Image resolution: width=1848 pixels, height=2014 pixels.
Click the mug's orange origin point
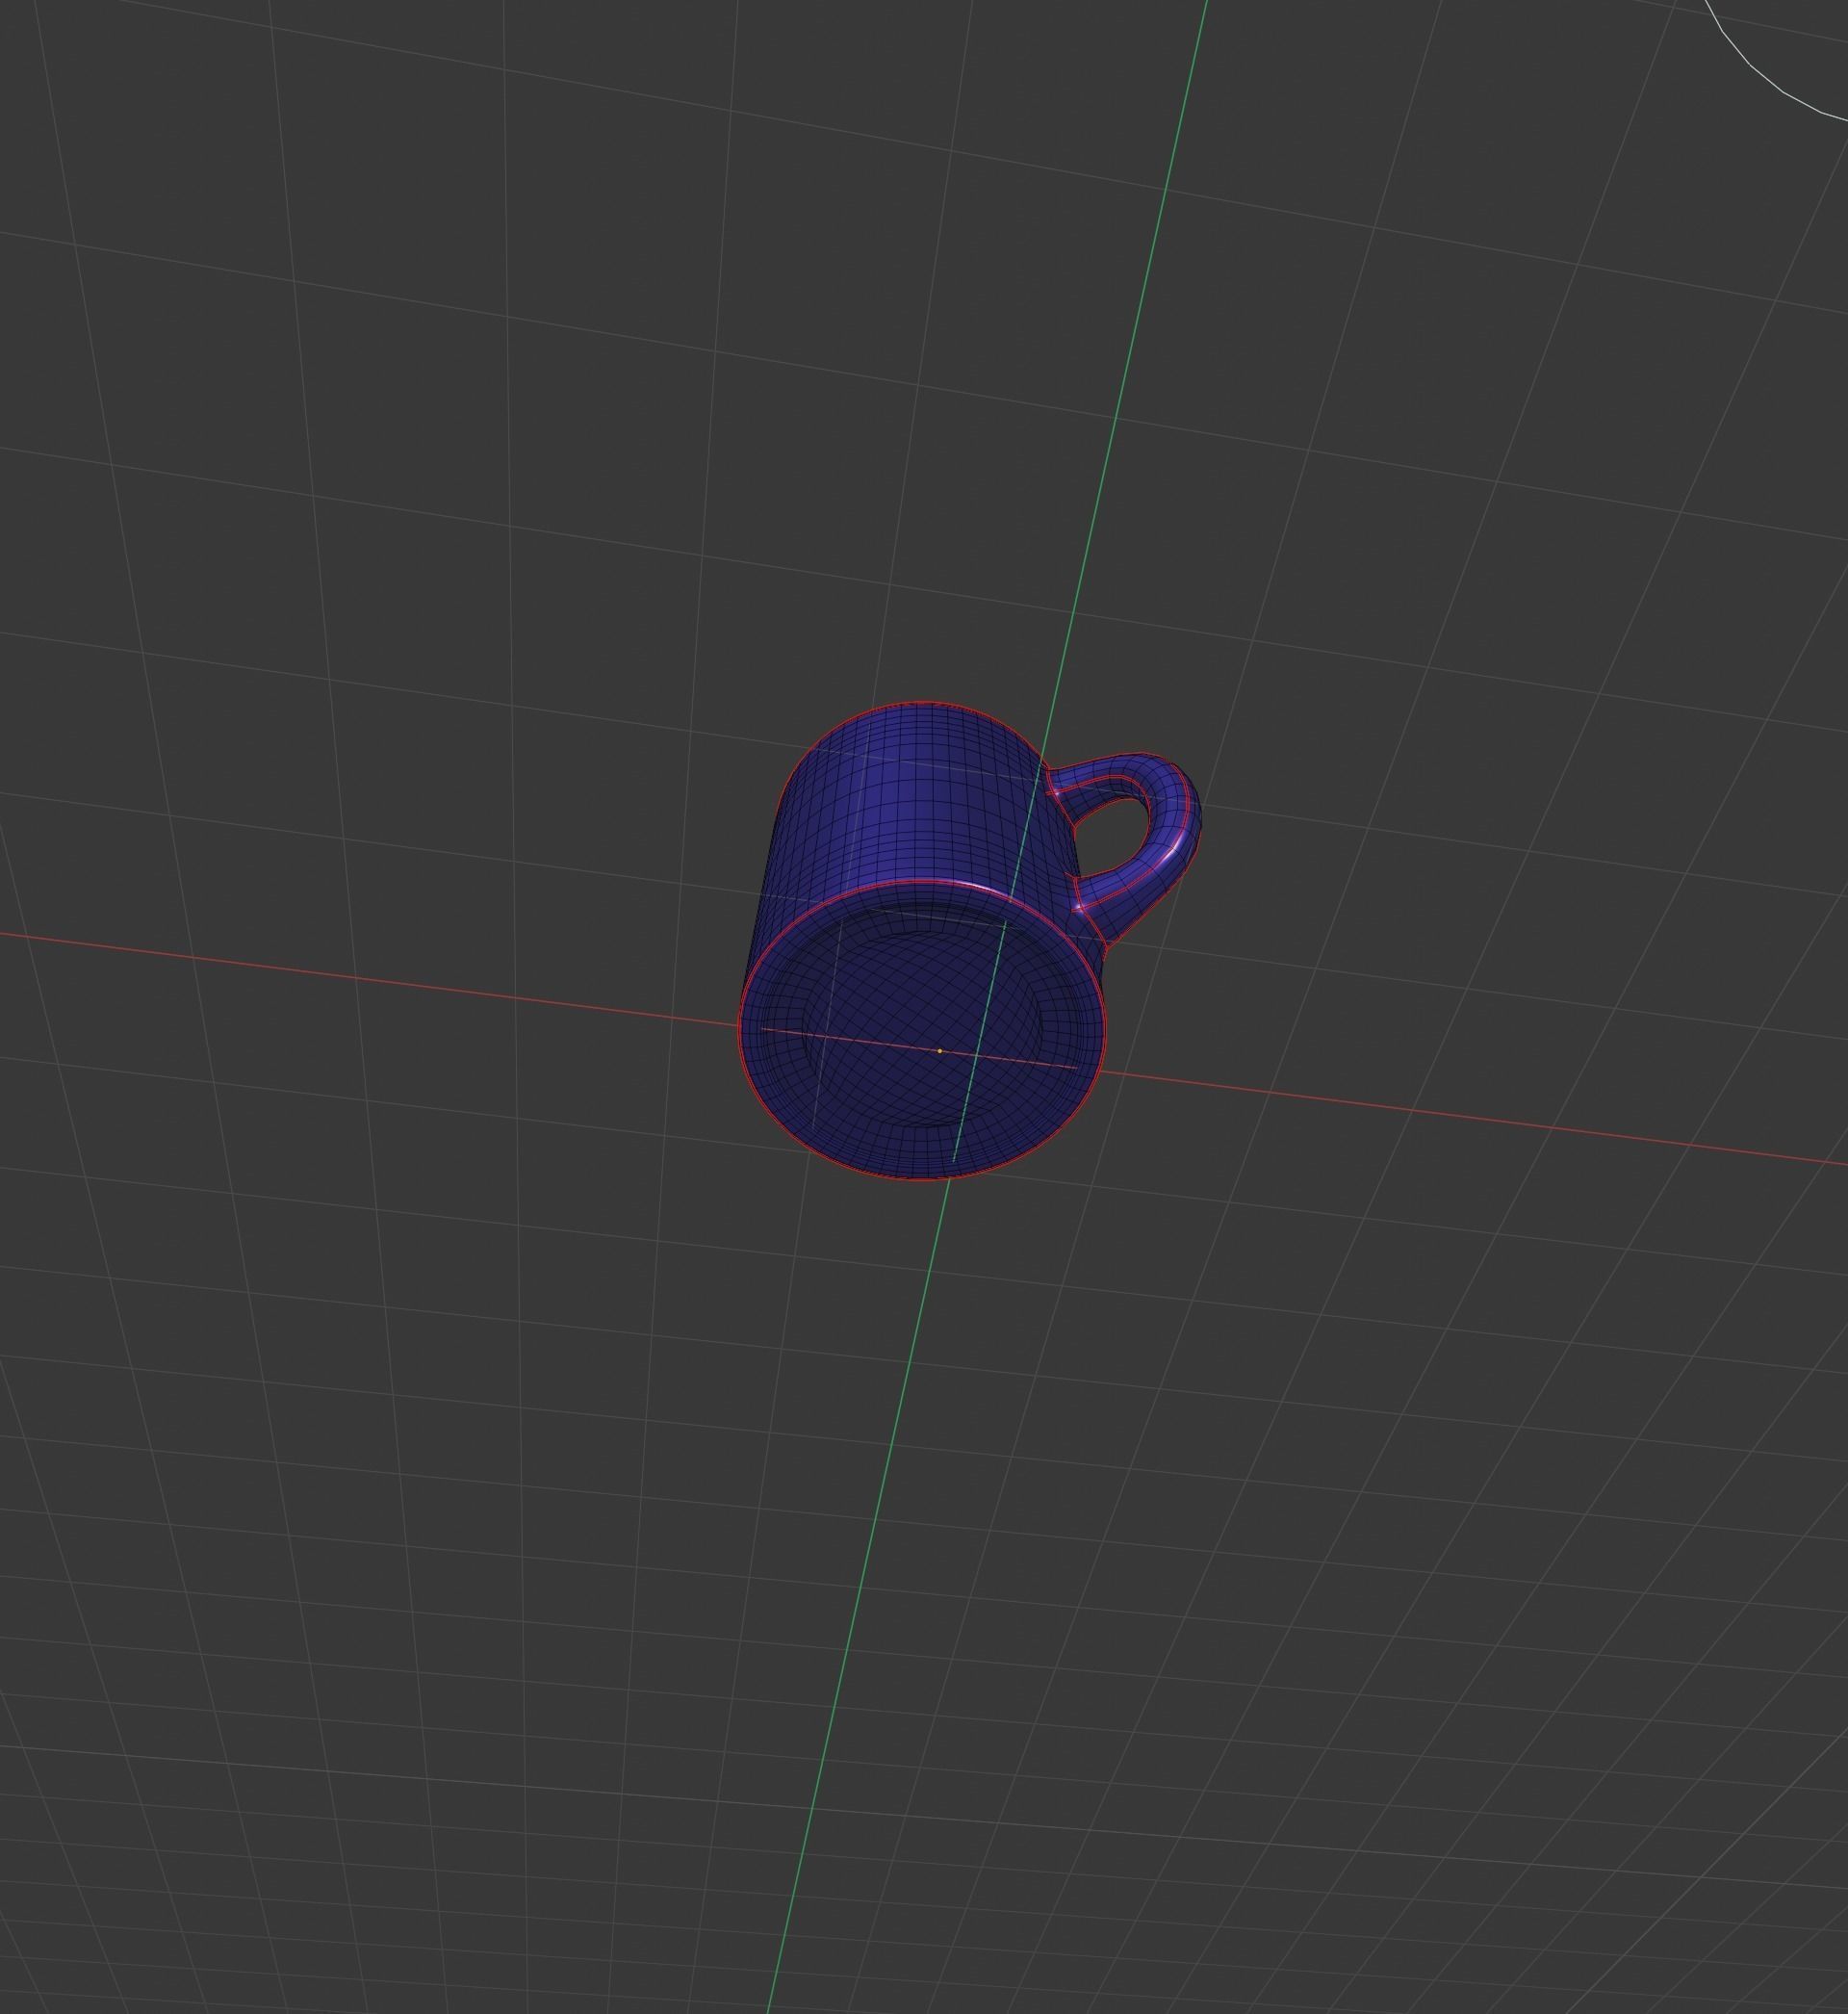tap(940, 1051)
